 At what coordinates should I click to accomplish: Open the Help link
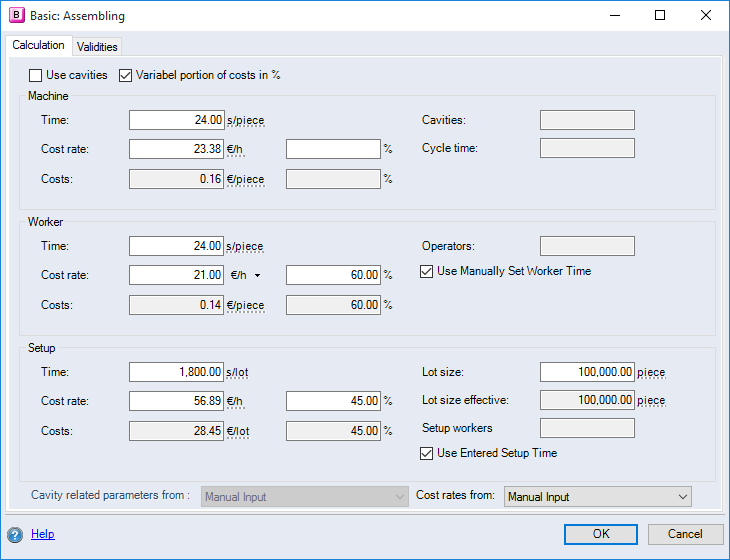click(43, 534)
